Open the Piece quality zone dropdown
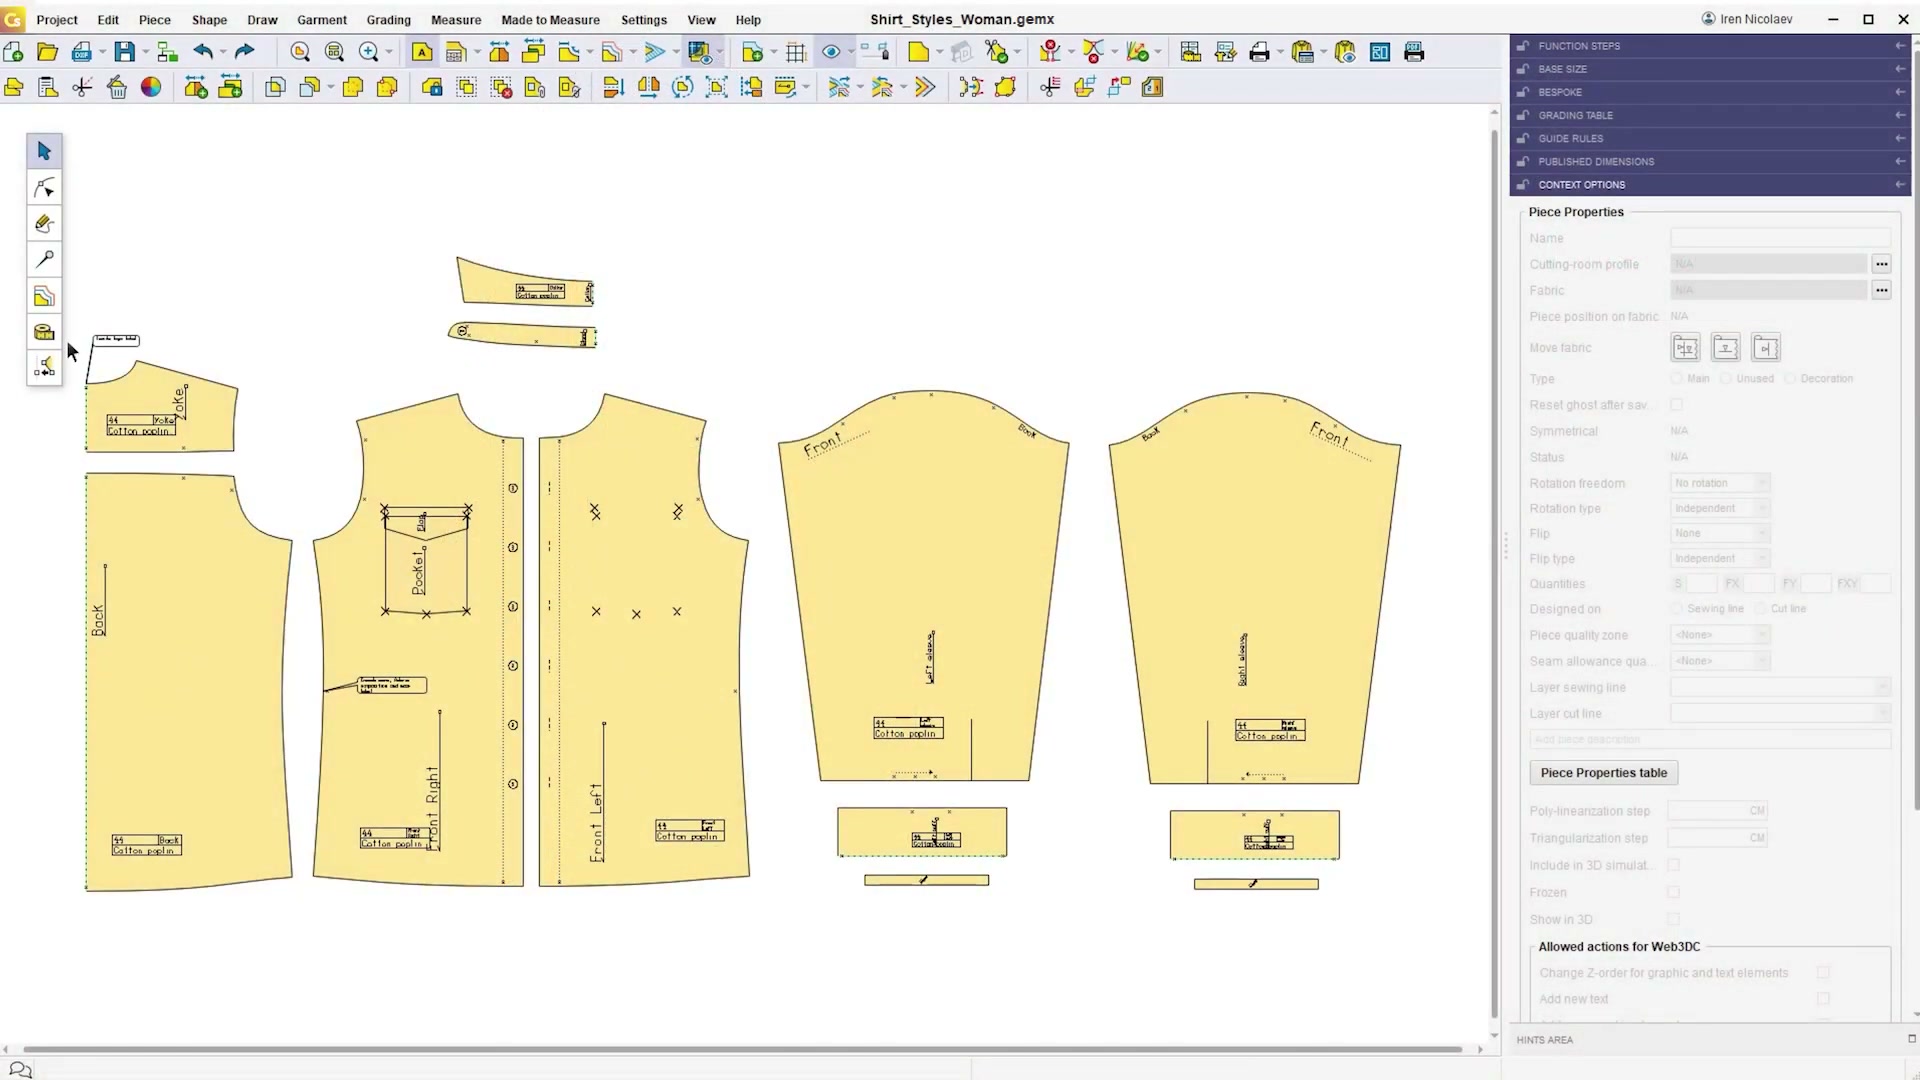The width and height of the screenshot is (1920, 1080). point(1720,635)
